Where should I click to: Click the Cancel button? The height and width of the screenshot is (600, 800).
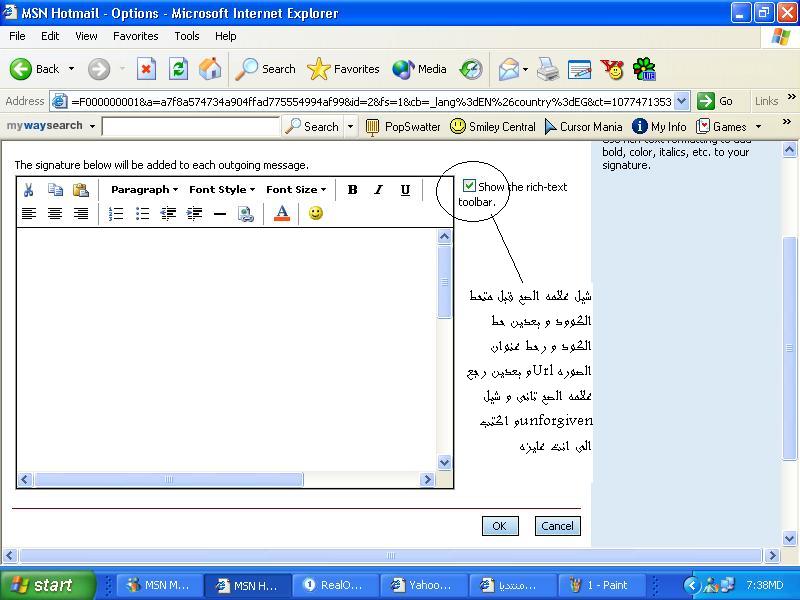[x=558, y=526]
